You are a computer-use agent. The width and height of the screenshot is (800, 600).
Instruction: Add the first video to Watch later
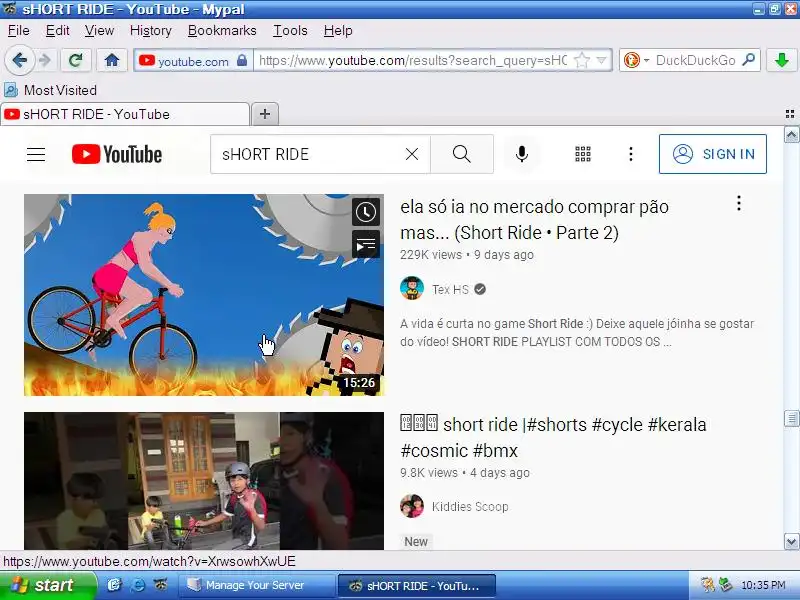(366, 212)
